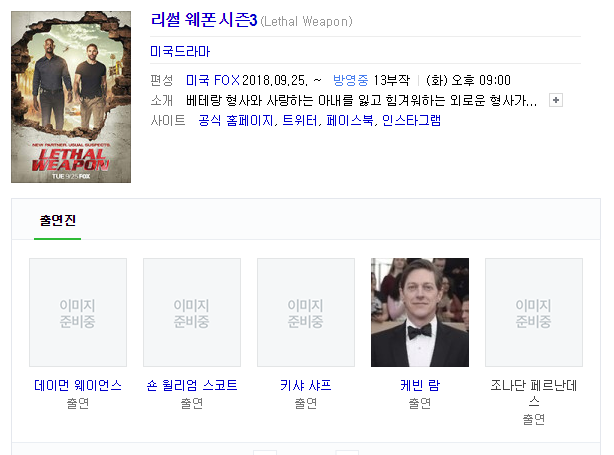
Task: Click the 13부작 episode count text
Action: click(x=391, y=80)
